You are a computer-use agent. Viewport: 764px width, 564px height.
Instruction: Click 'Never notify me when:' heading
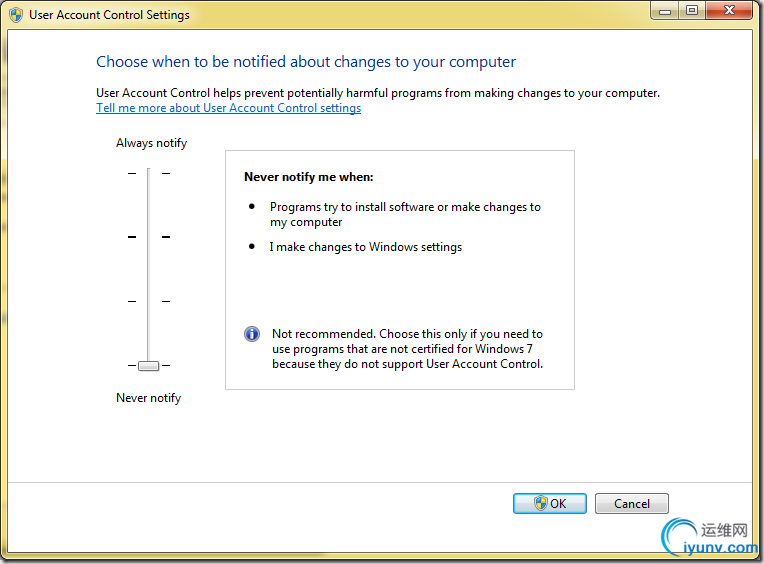point(308,177)
